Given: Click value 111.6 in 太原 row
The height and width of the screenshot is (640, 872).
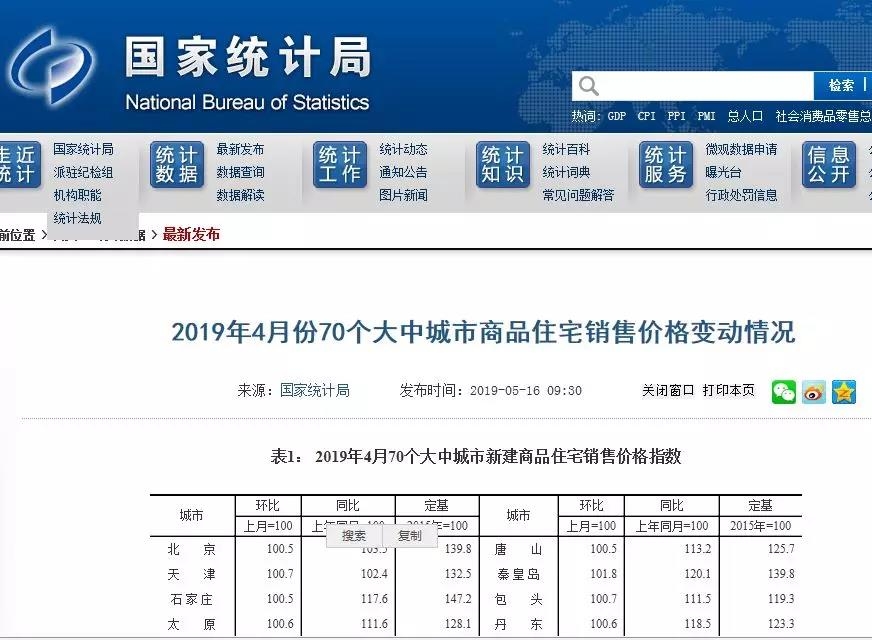Looking at the screenshot, I should 374,624.
